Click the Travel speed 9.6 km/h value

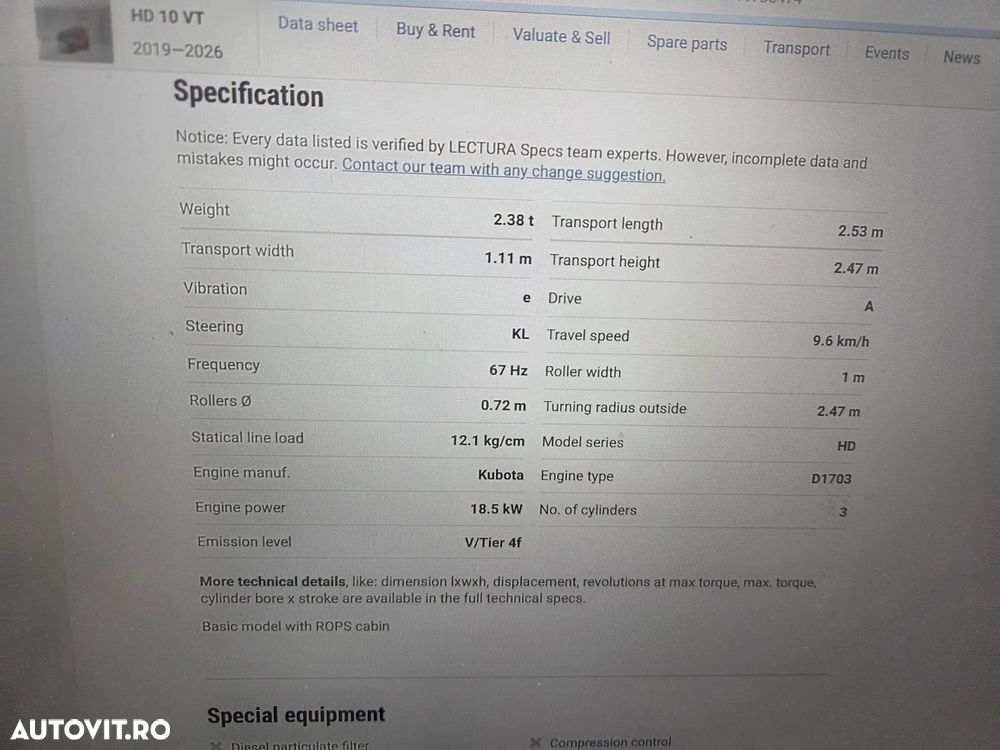pyautogui.click(x=841, y=341)
